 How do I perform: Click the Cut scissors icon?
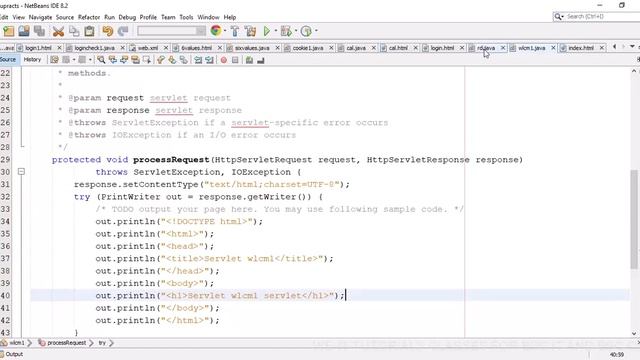pyautogui.click(x=58, y=31)
